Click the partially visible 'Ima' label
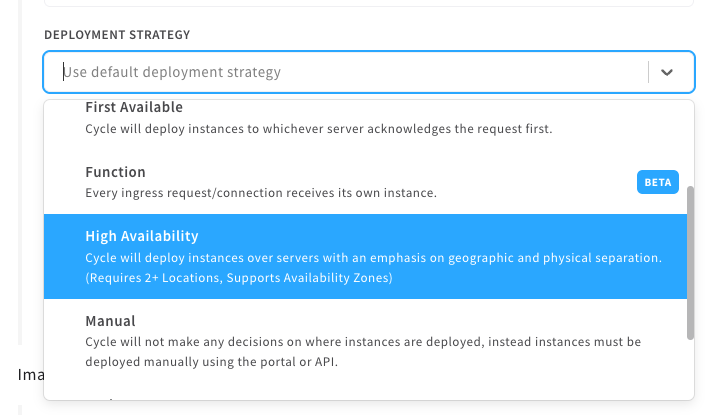 tap(30, 374)
